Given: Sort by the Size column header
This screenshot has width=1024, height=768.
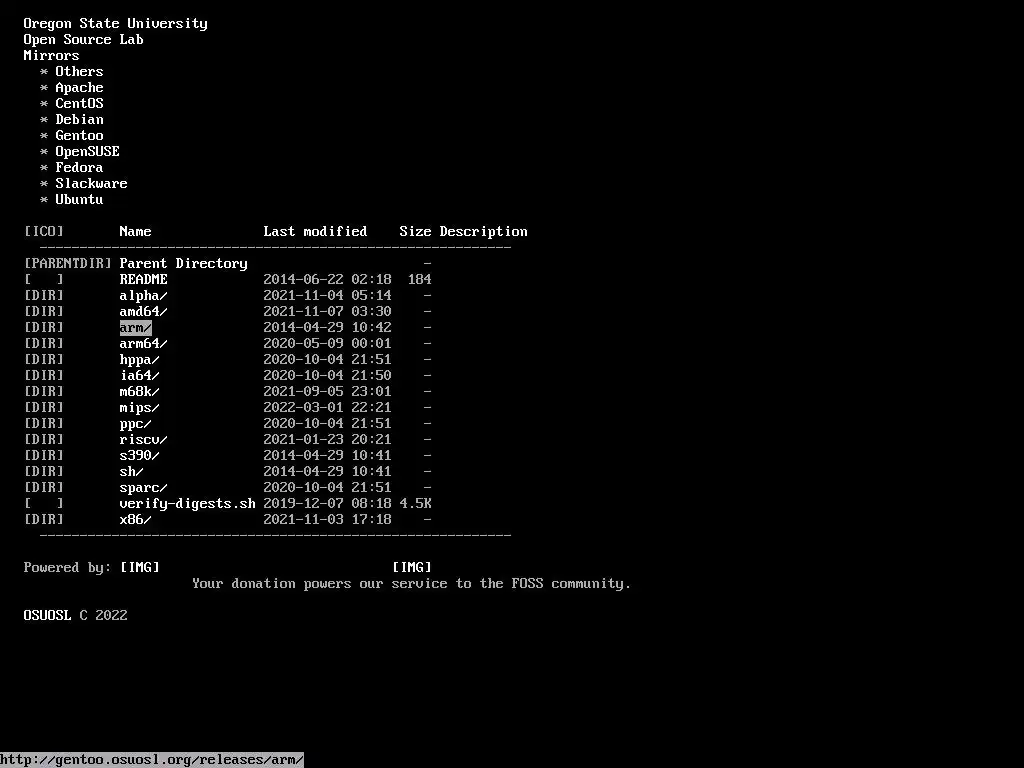Looking at the screenshot, I should coord(415,231).
